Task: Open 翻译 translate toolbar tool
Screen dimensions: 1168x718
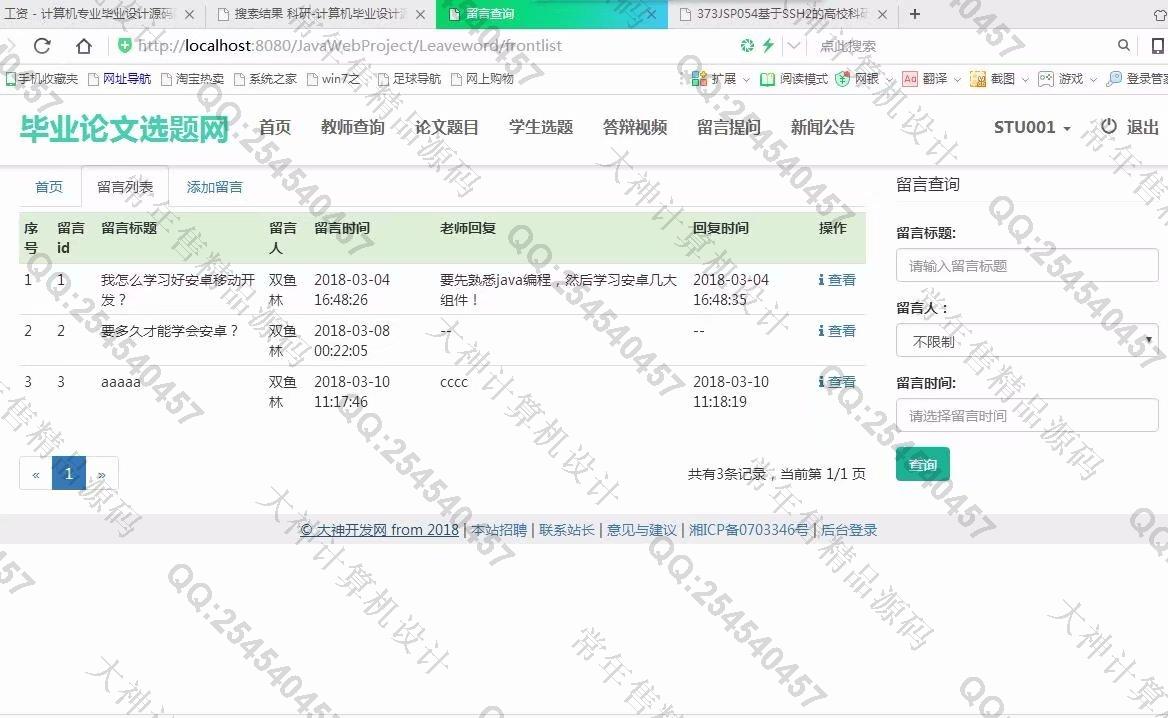Action: 925,78
